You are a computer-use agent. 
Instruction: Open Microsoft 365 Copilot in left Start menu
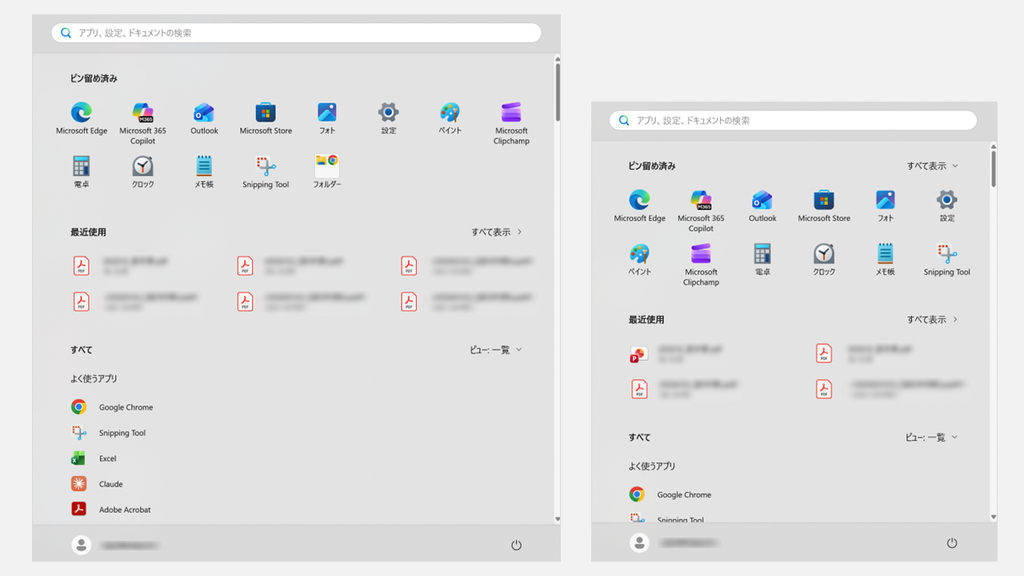coord(142,123)
